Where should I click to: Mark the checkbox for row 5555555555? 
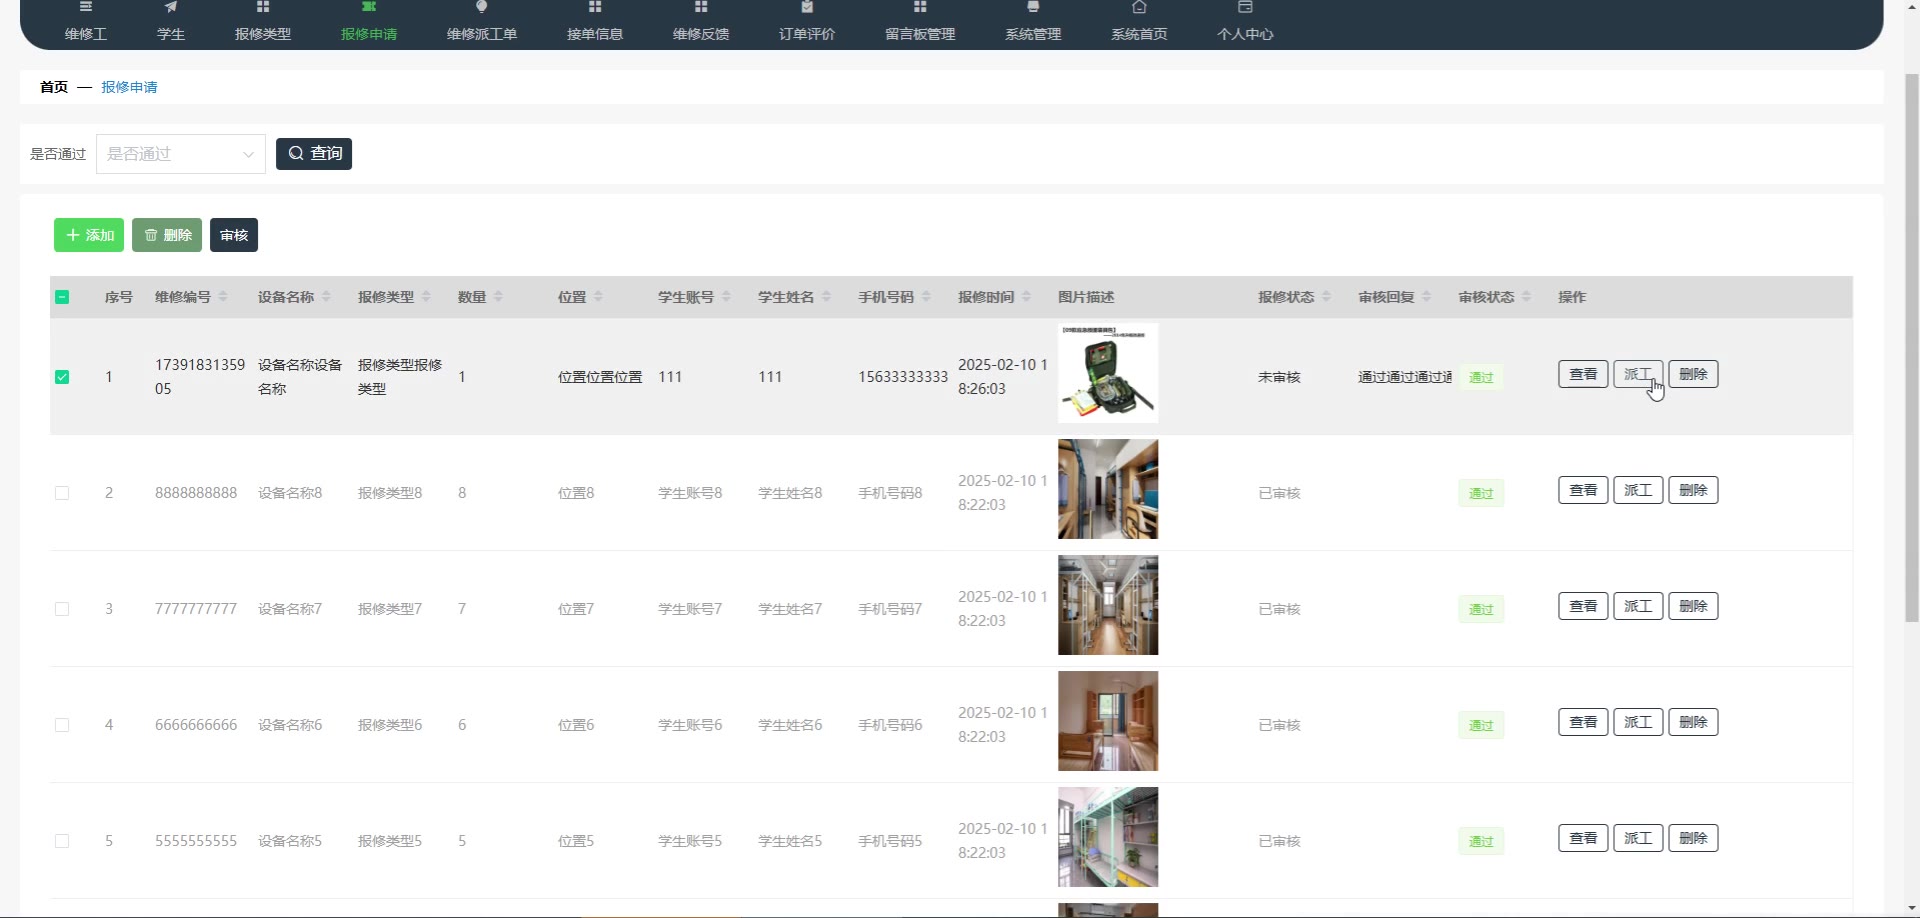62,841
